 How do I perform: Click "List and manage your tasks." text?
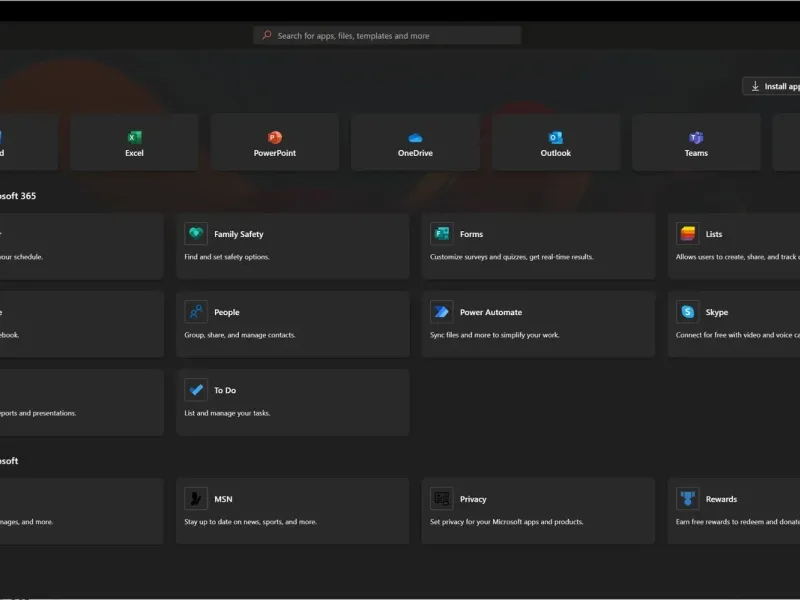tap(228, 413)
